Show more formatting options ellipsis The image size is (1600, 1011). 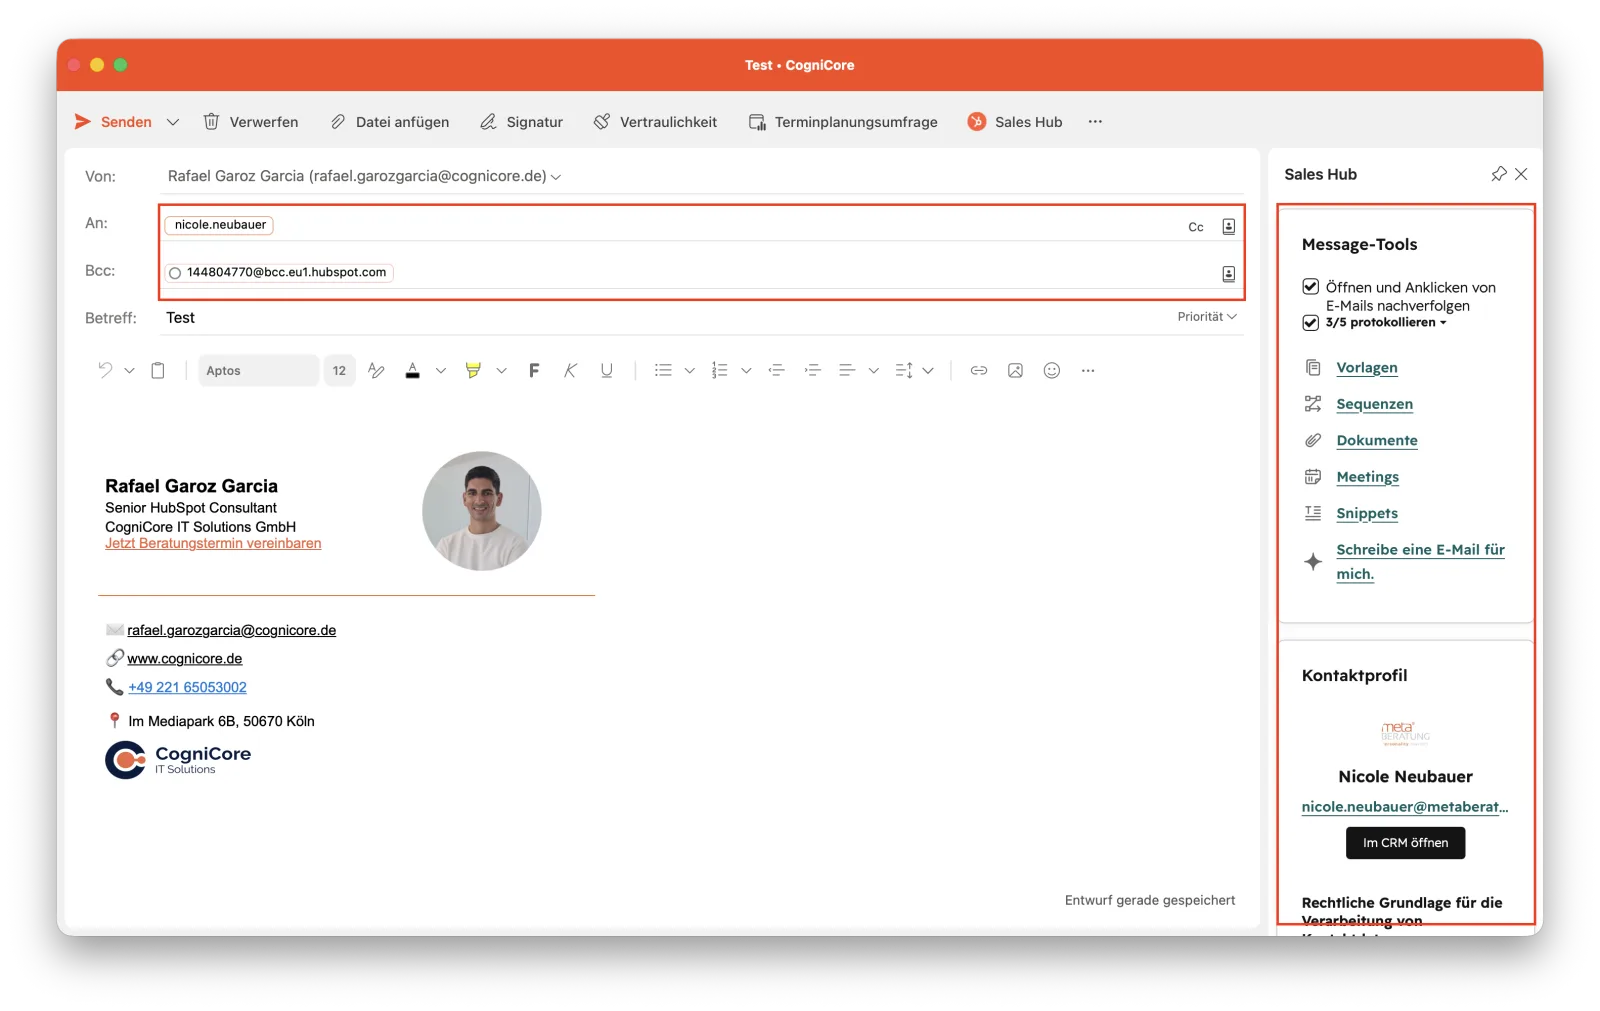pos(1088,371)
